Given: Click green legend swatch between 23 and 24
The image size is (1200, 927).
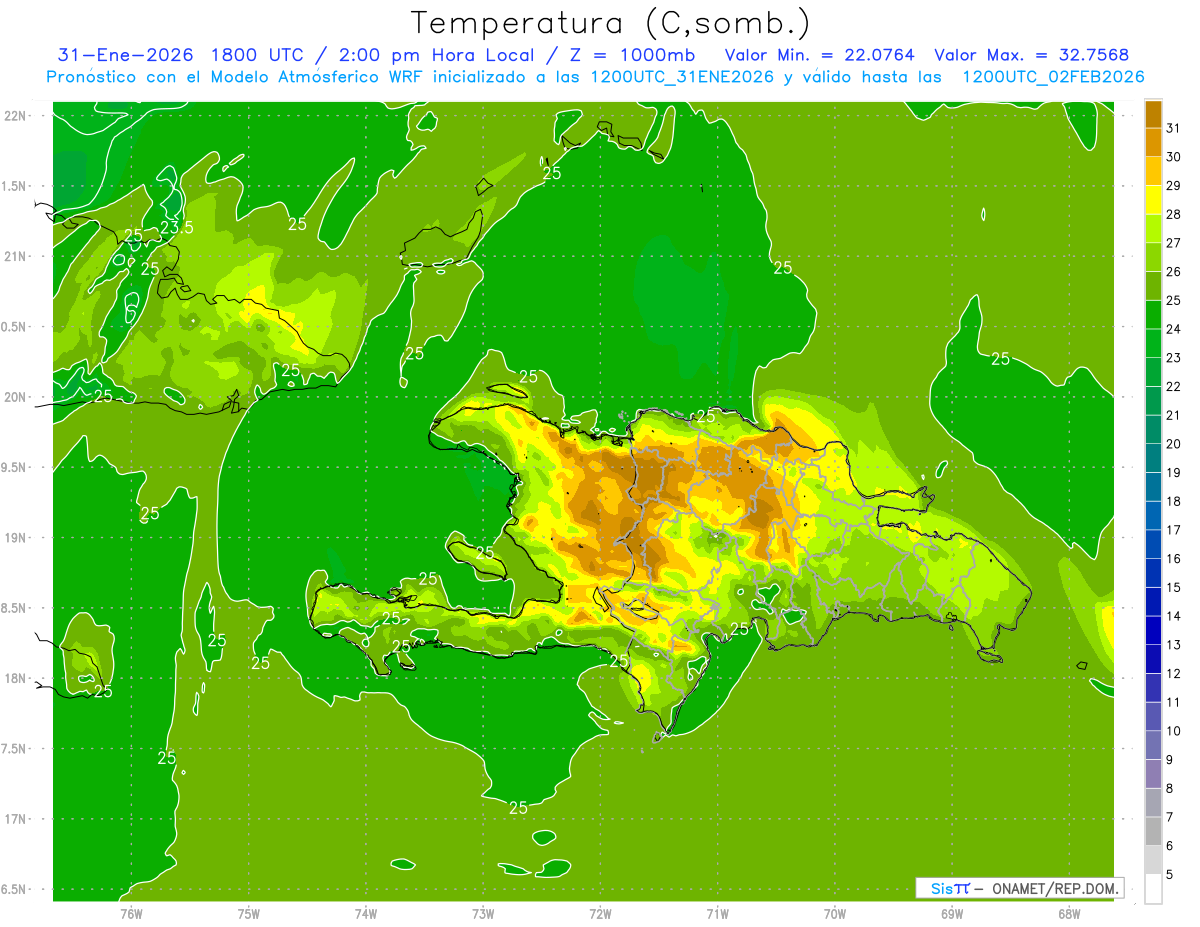Looking at the screenshot, I should tap(1153, 343).
